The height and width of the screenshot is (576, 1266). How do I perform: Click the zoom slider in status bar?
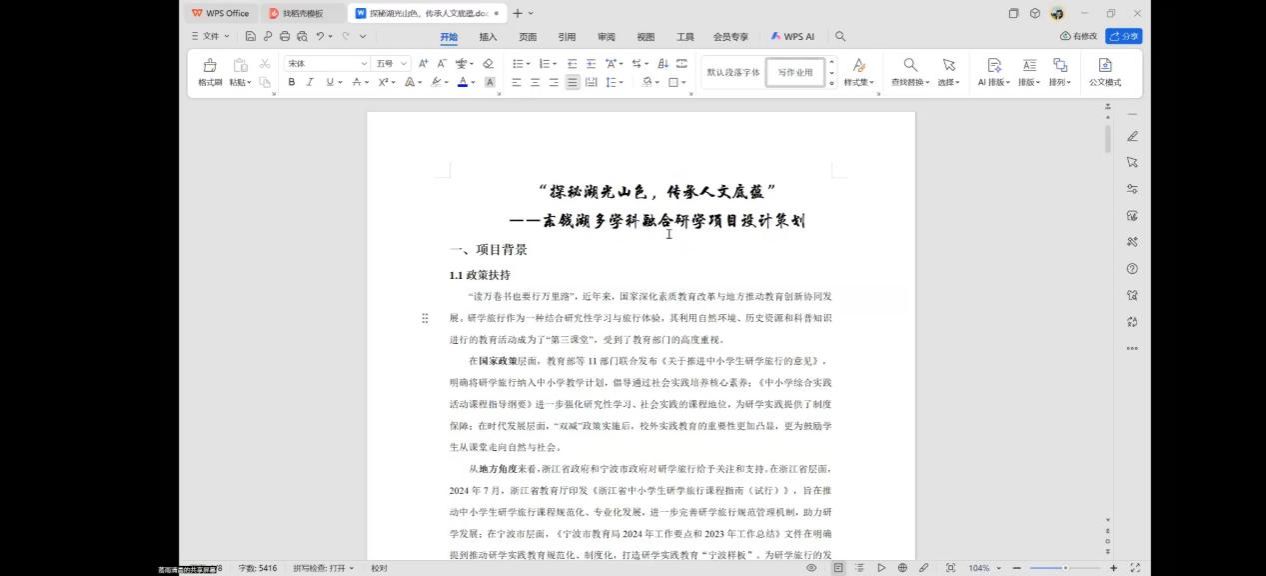coord(1064,568)
